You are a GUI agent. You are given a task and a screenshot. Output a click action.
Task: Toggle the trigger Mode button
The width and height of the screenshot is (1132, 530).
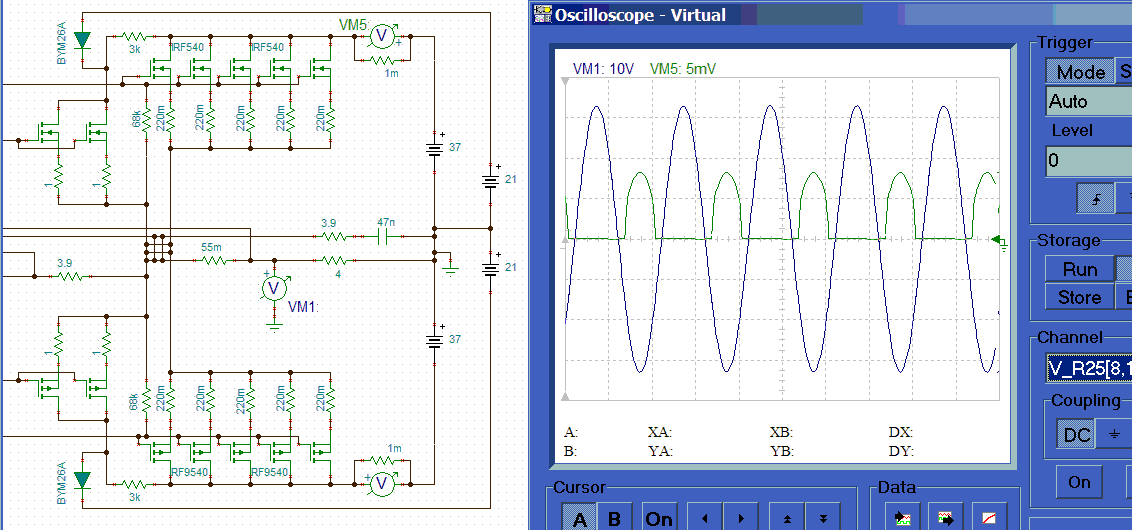tap(1080, 71)
